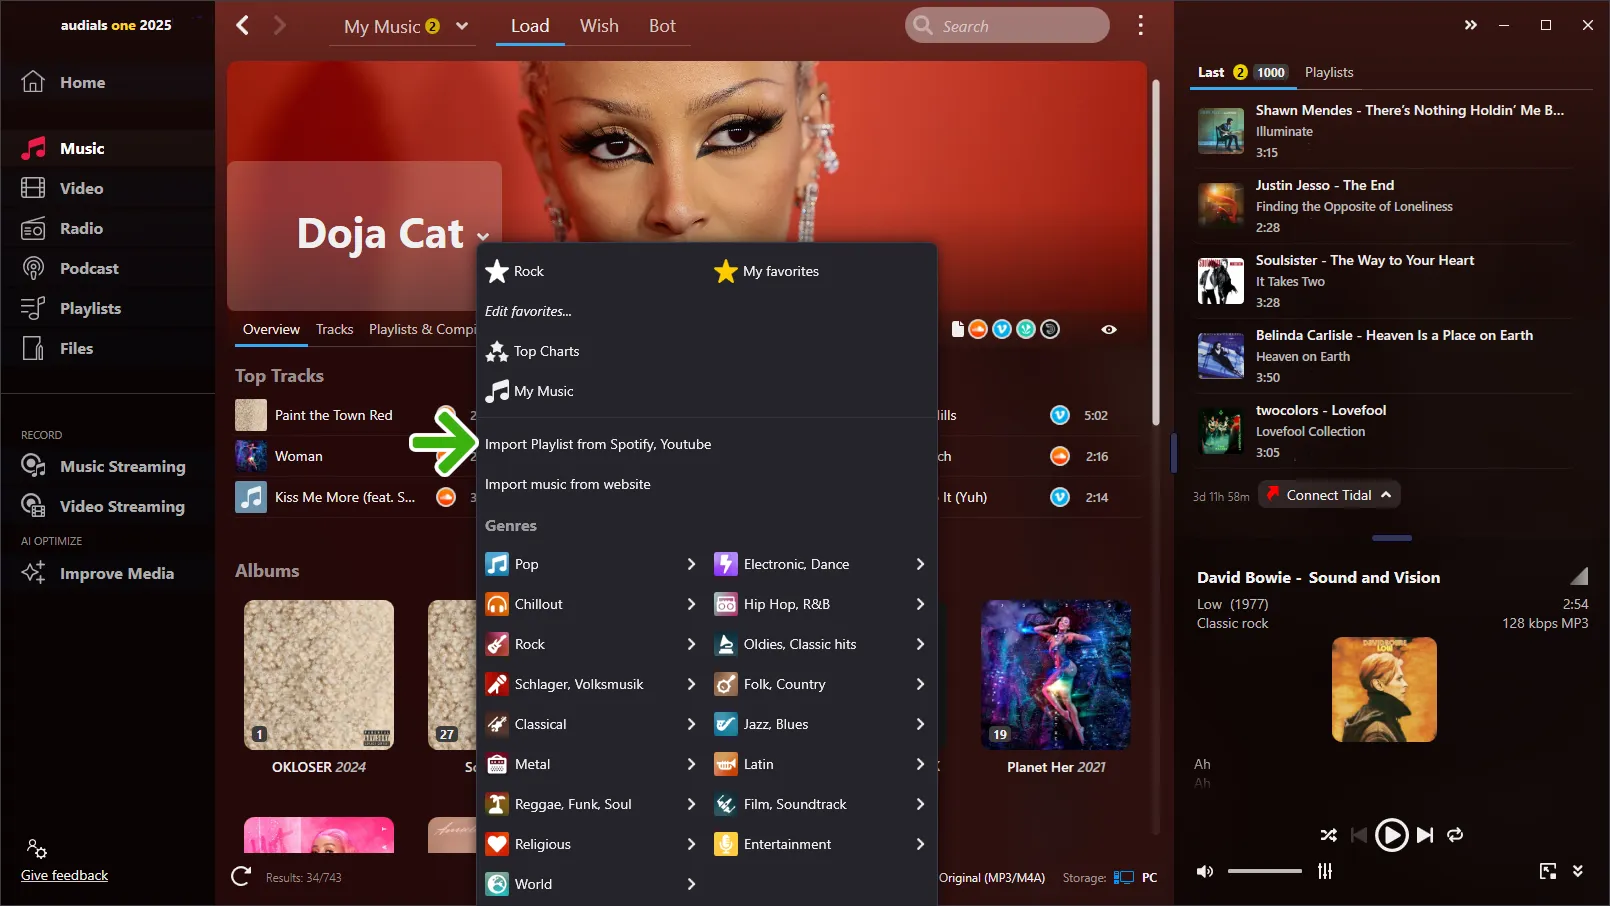Expand the Chillout genre submenu
The height and width of the screenshot is (906, 1610).
pos(691,604)
